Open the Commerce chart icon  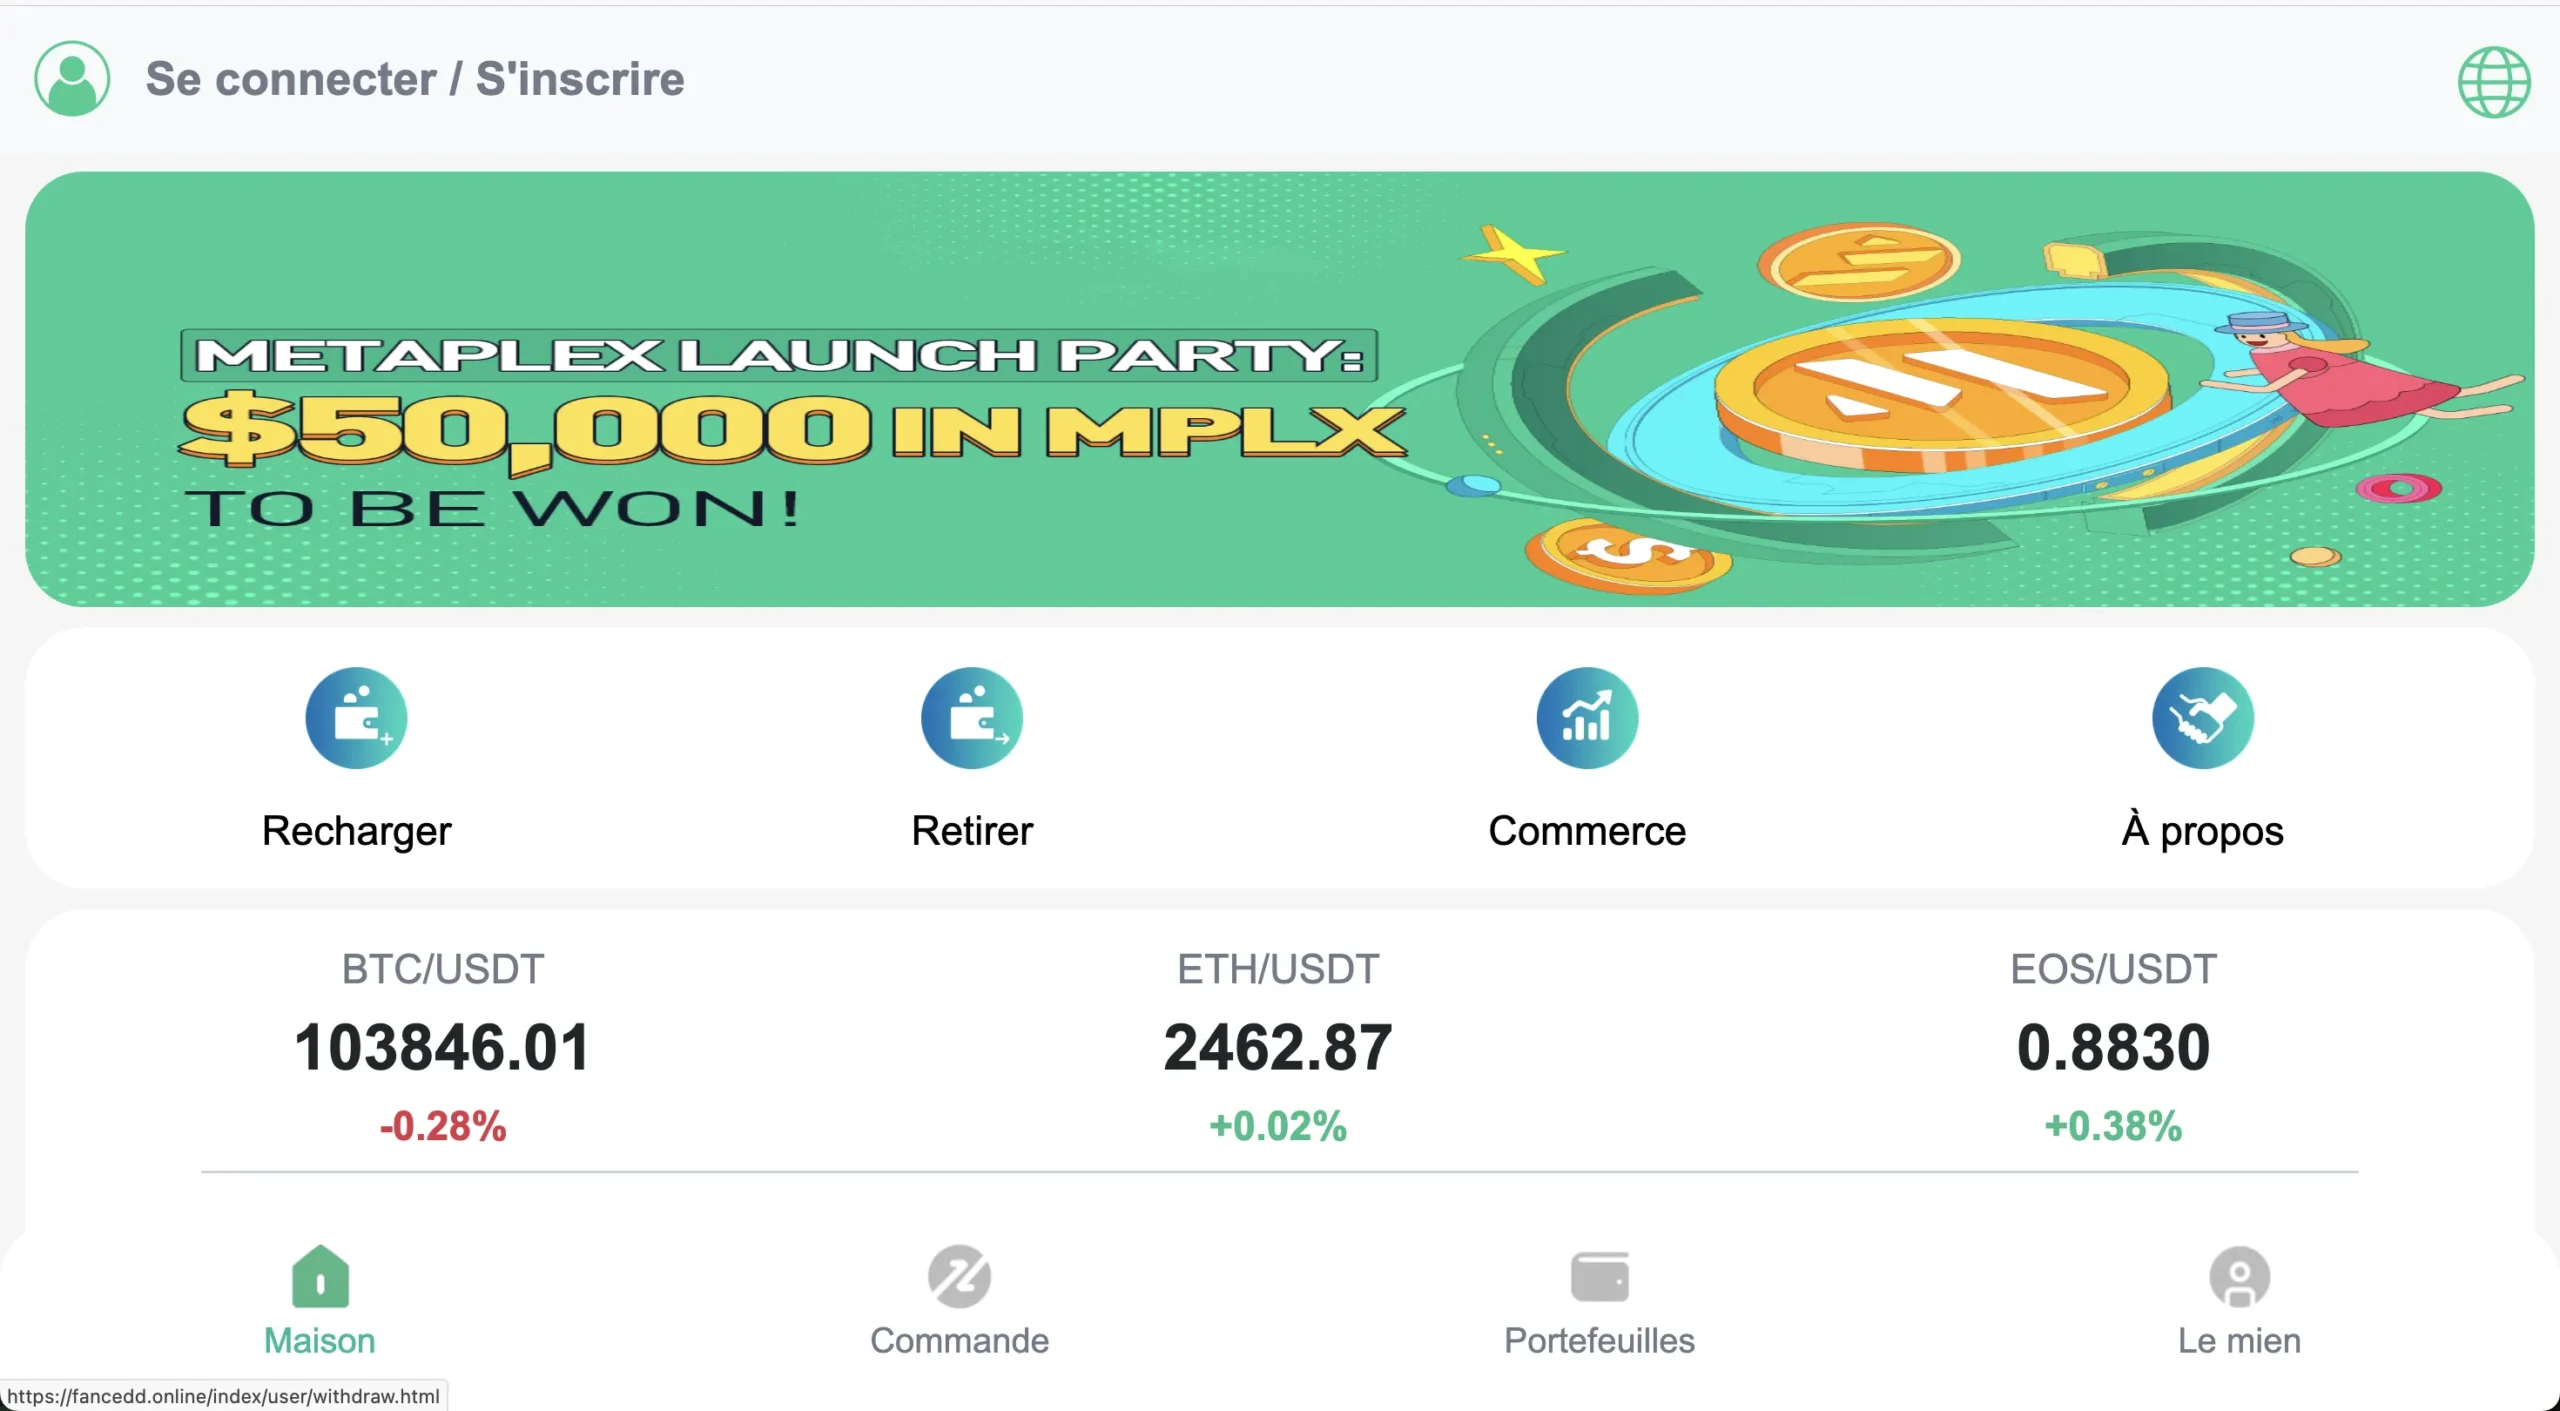(1587, 718)
